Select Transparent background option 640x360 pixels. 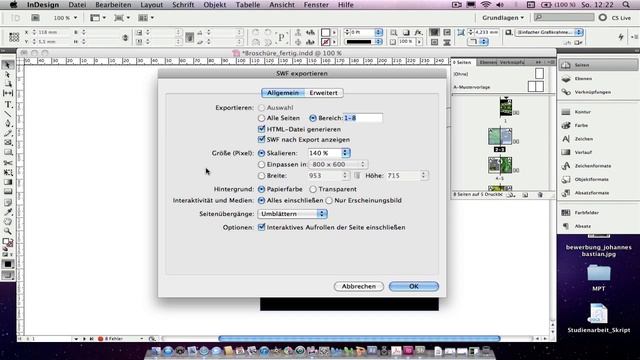click(x=313, y=189)
